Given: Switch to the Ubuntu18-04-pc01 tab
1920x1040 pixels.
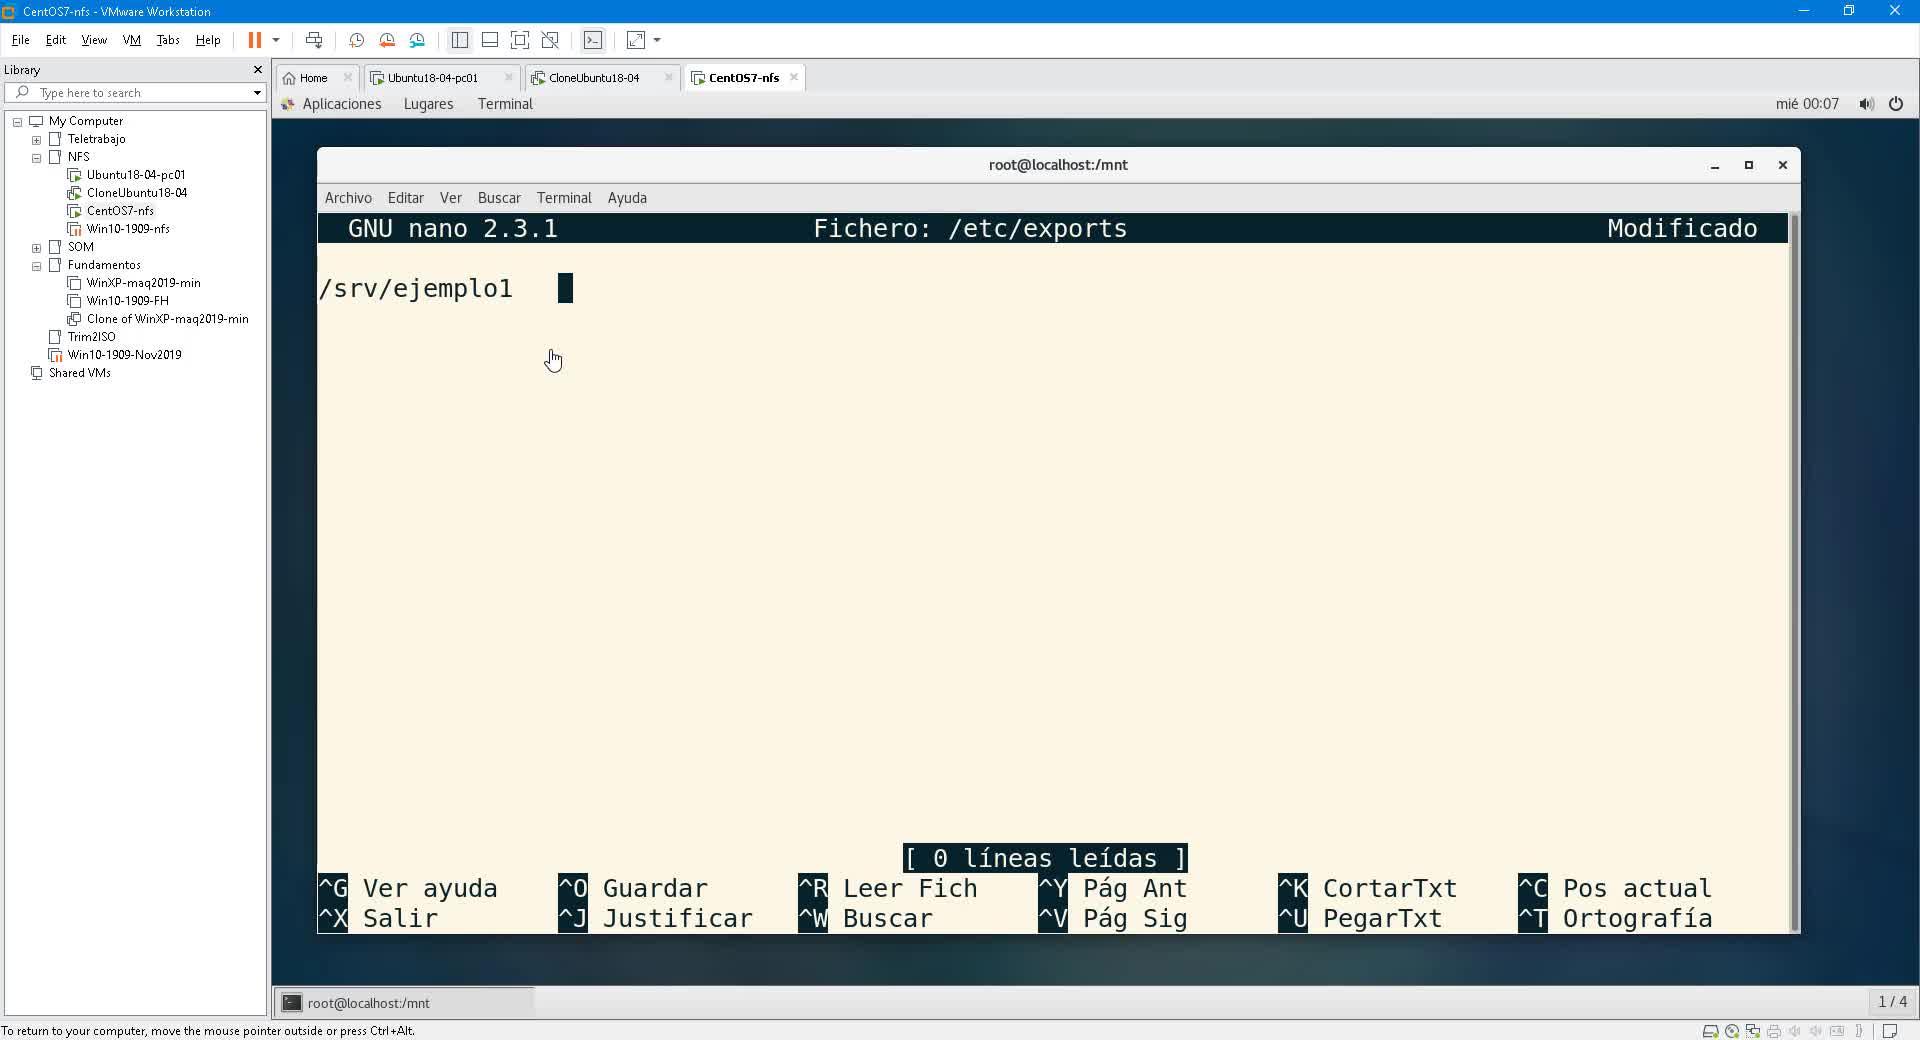Looking at the screenshot, I should coord(433,78).
